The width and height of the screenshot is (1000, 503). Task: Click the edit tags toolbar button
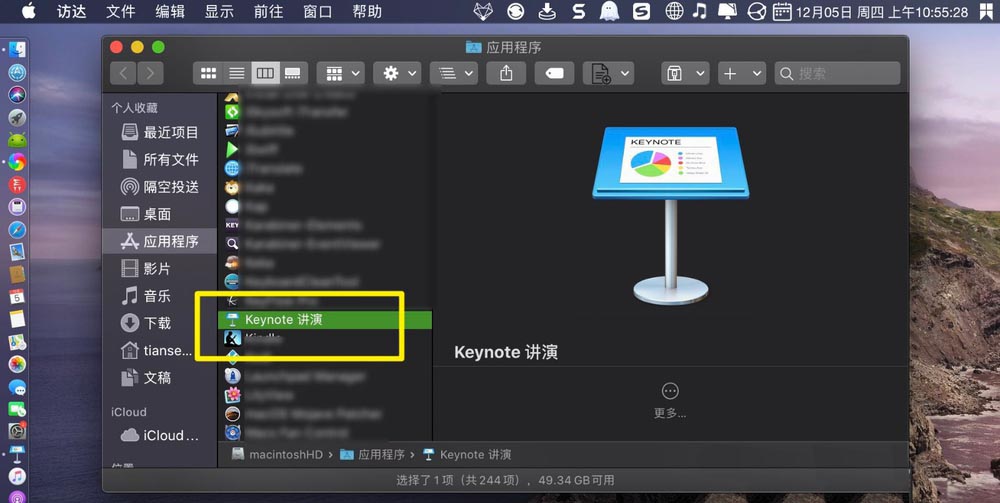point(554,73)
